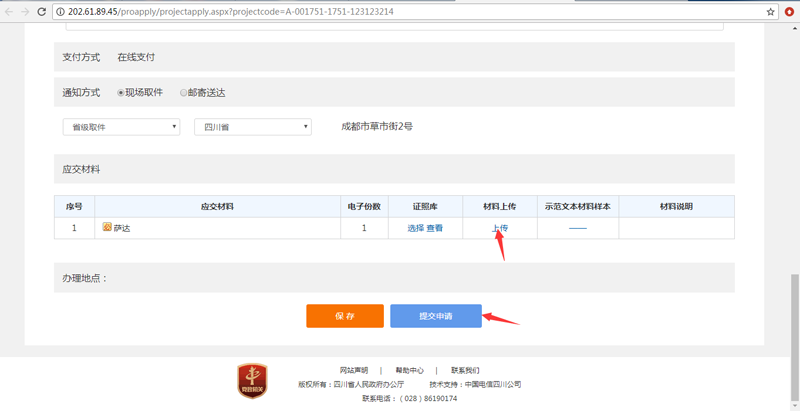The width and height of the screenshot is (800, 411).
Task: Select the 现场取件 radio option
Action: point(121,93)
